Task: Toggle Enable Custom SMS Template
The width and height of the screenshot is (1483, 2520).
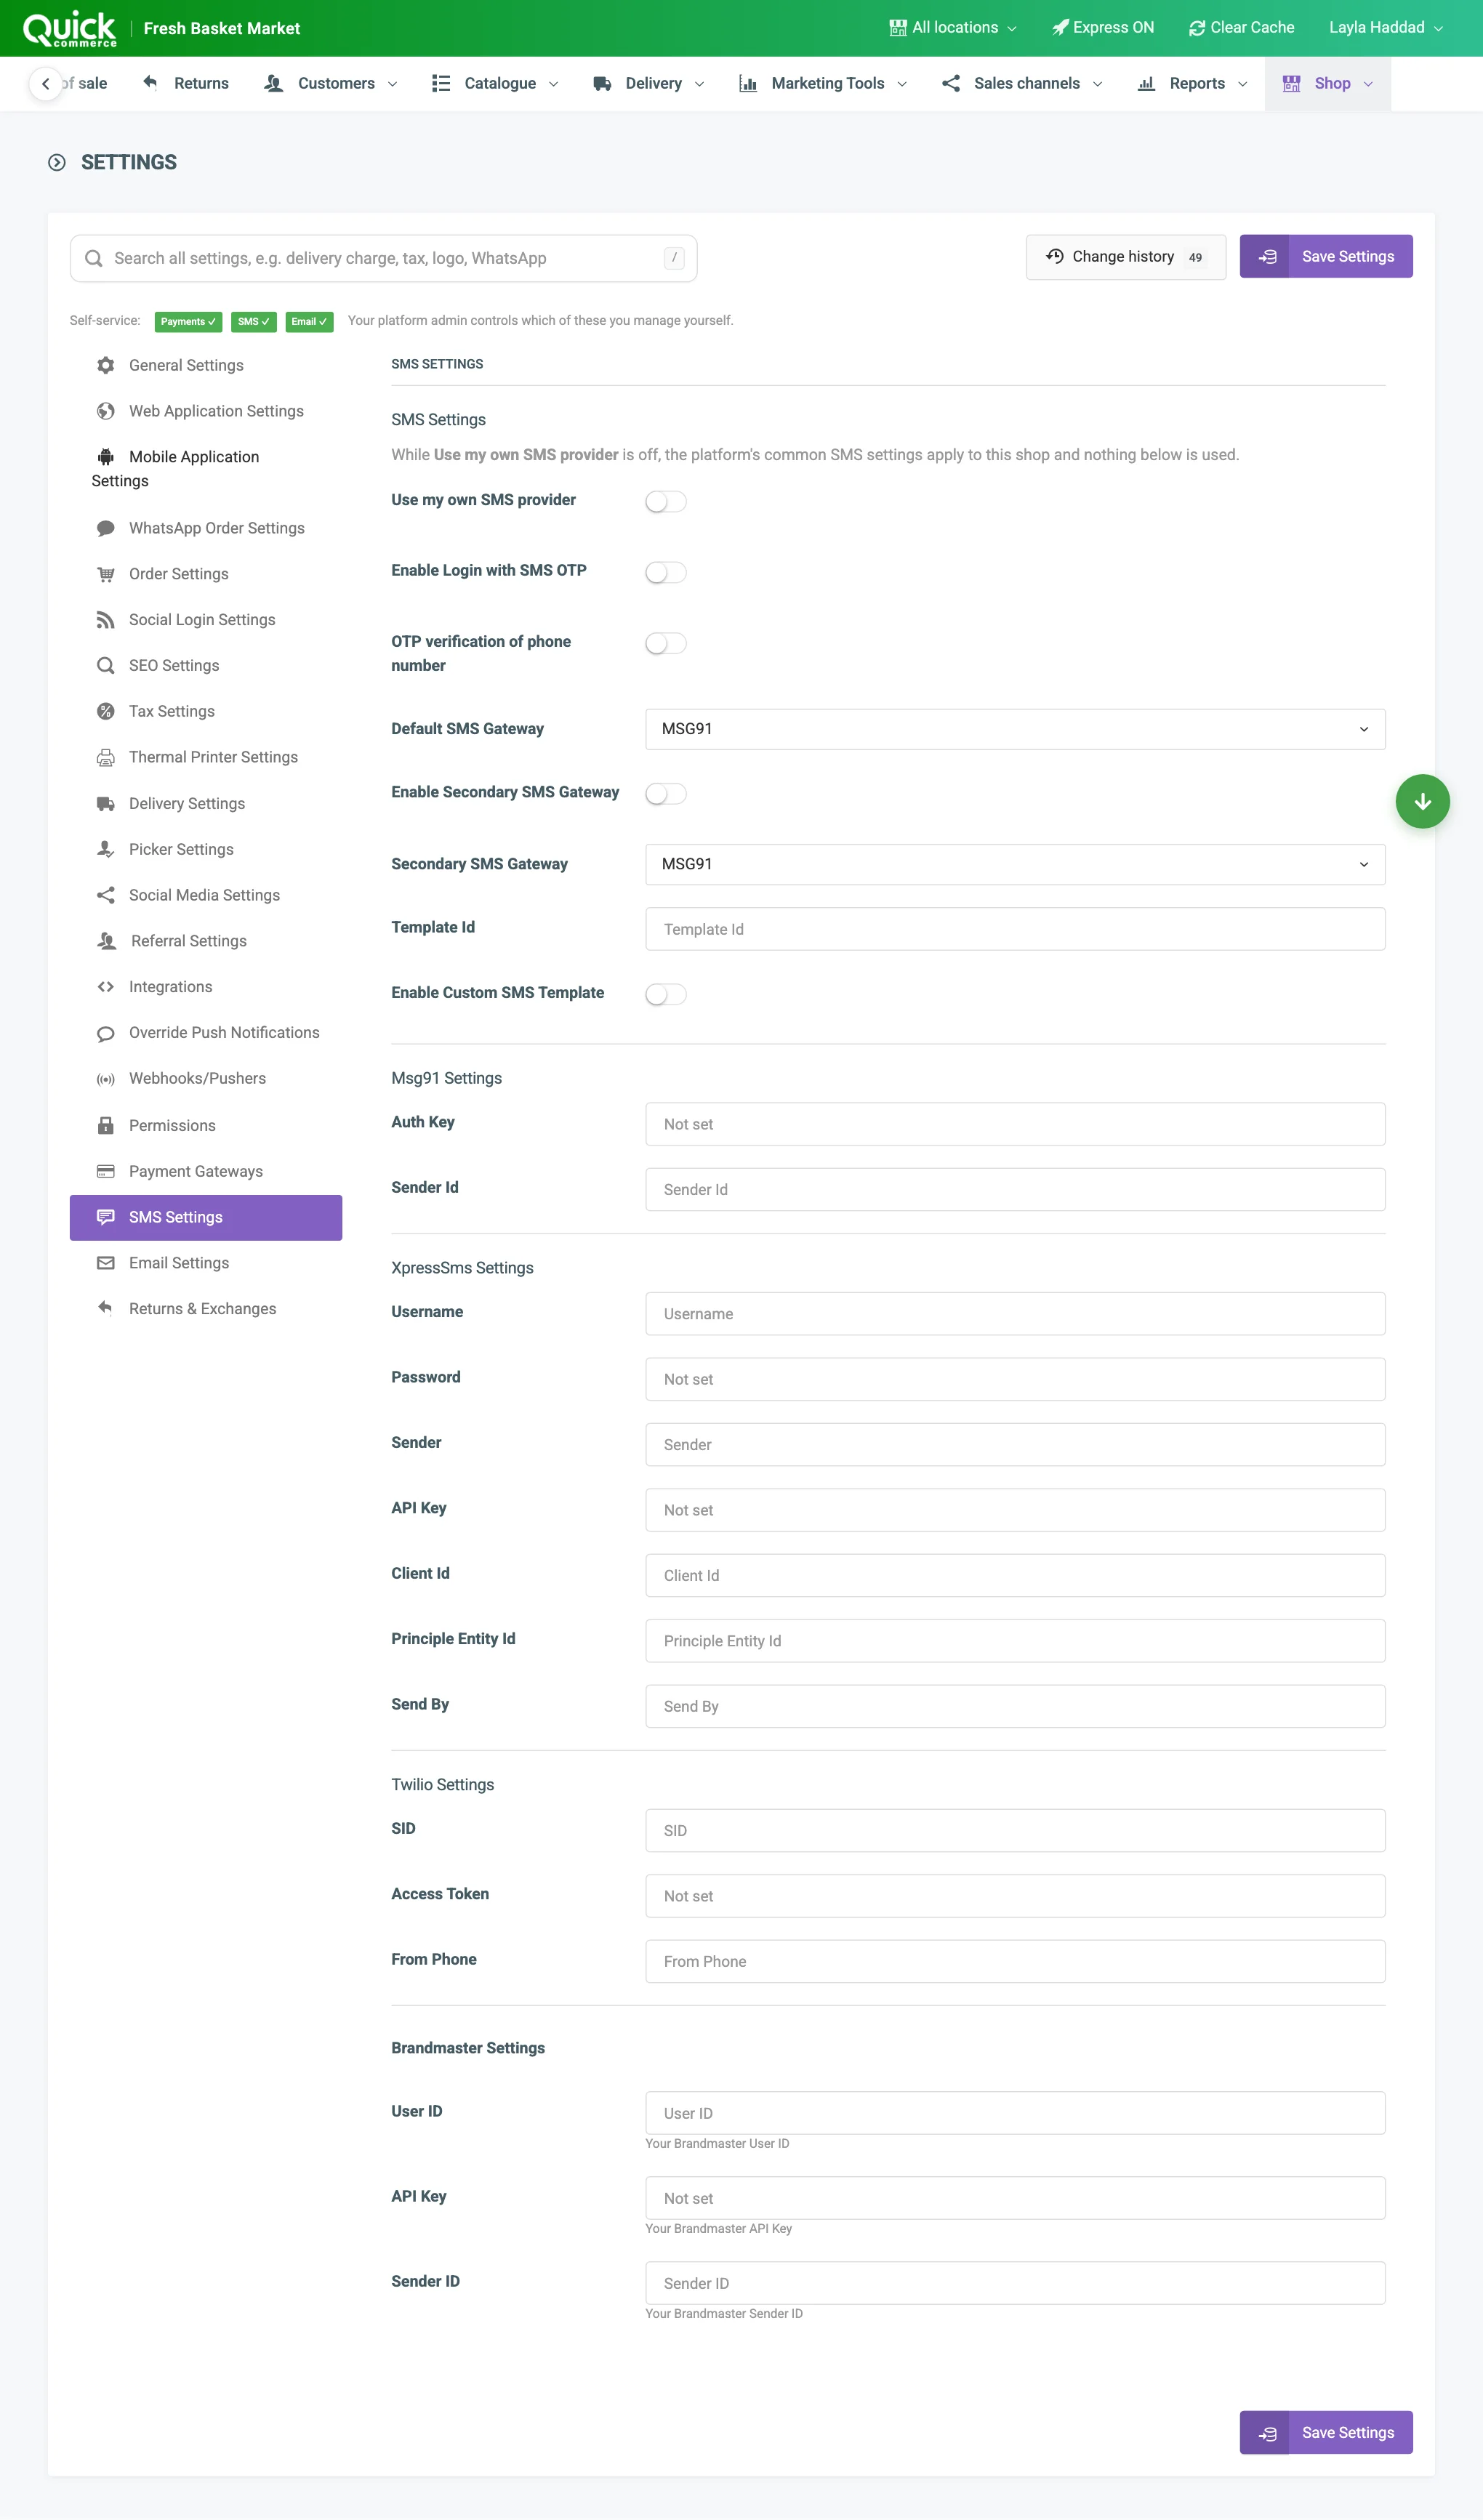Action: coord(666,994)
